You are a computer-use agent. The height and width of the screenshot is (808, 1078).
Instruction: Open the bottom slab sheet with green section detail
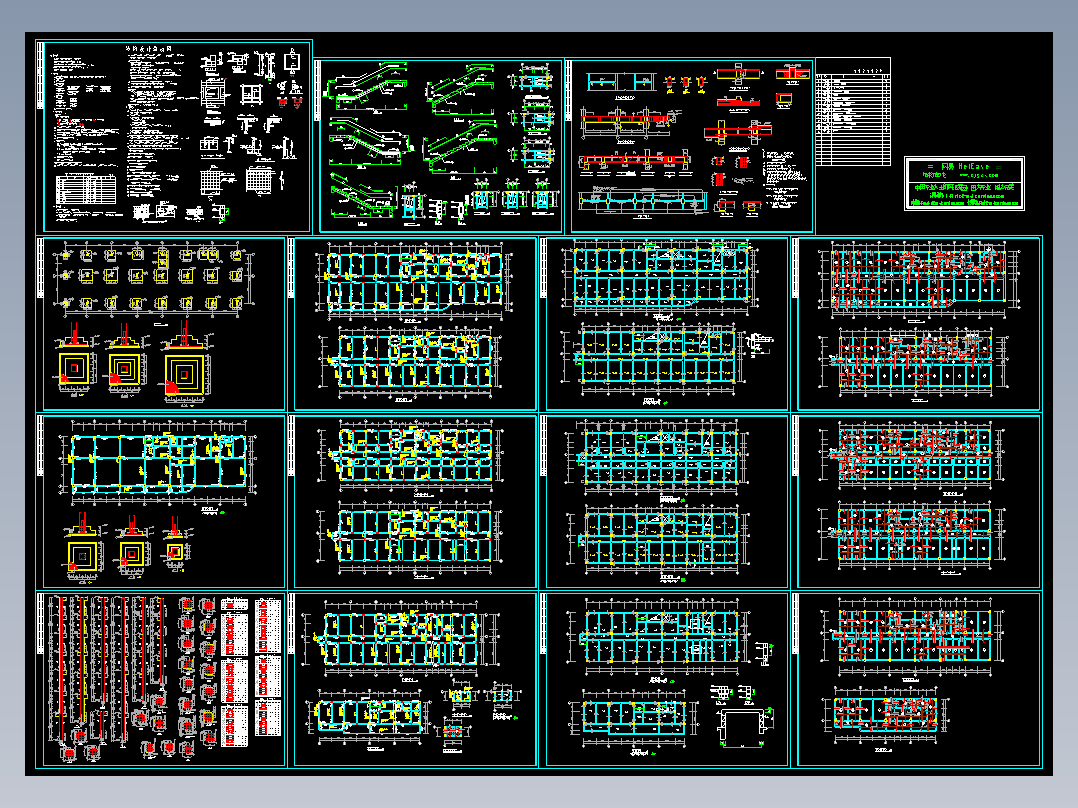[x=665, y=679]
